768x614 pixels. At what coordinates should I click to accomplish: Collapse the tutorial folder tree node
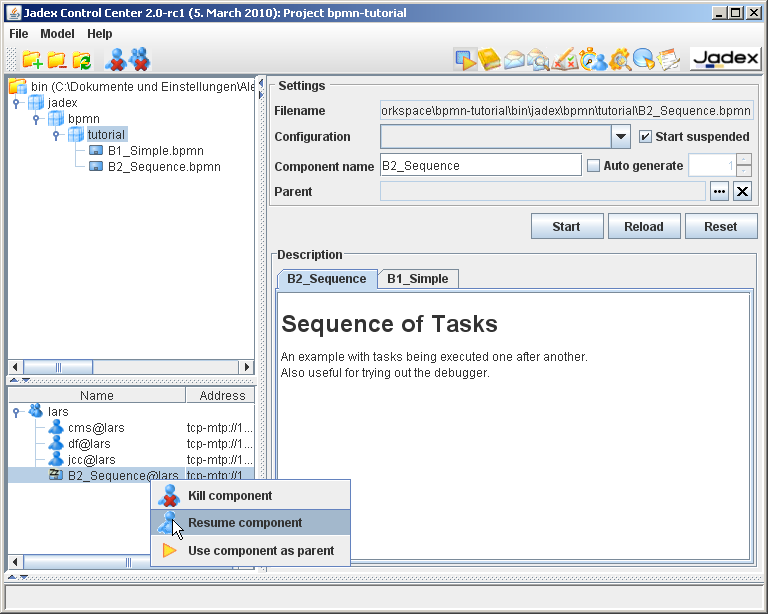pos(57,135)
